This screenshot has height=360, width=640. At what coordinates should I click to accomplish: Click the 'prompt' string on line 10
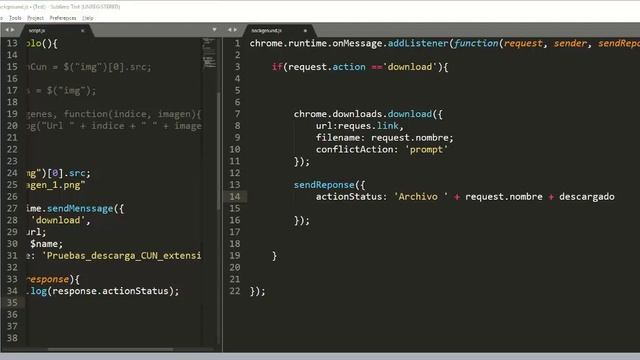click(x=426, y=149)
